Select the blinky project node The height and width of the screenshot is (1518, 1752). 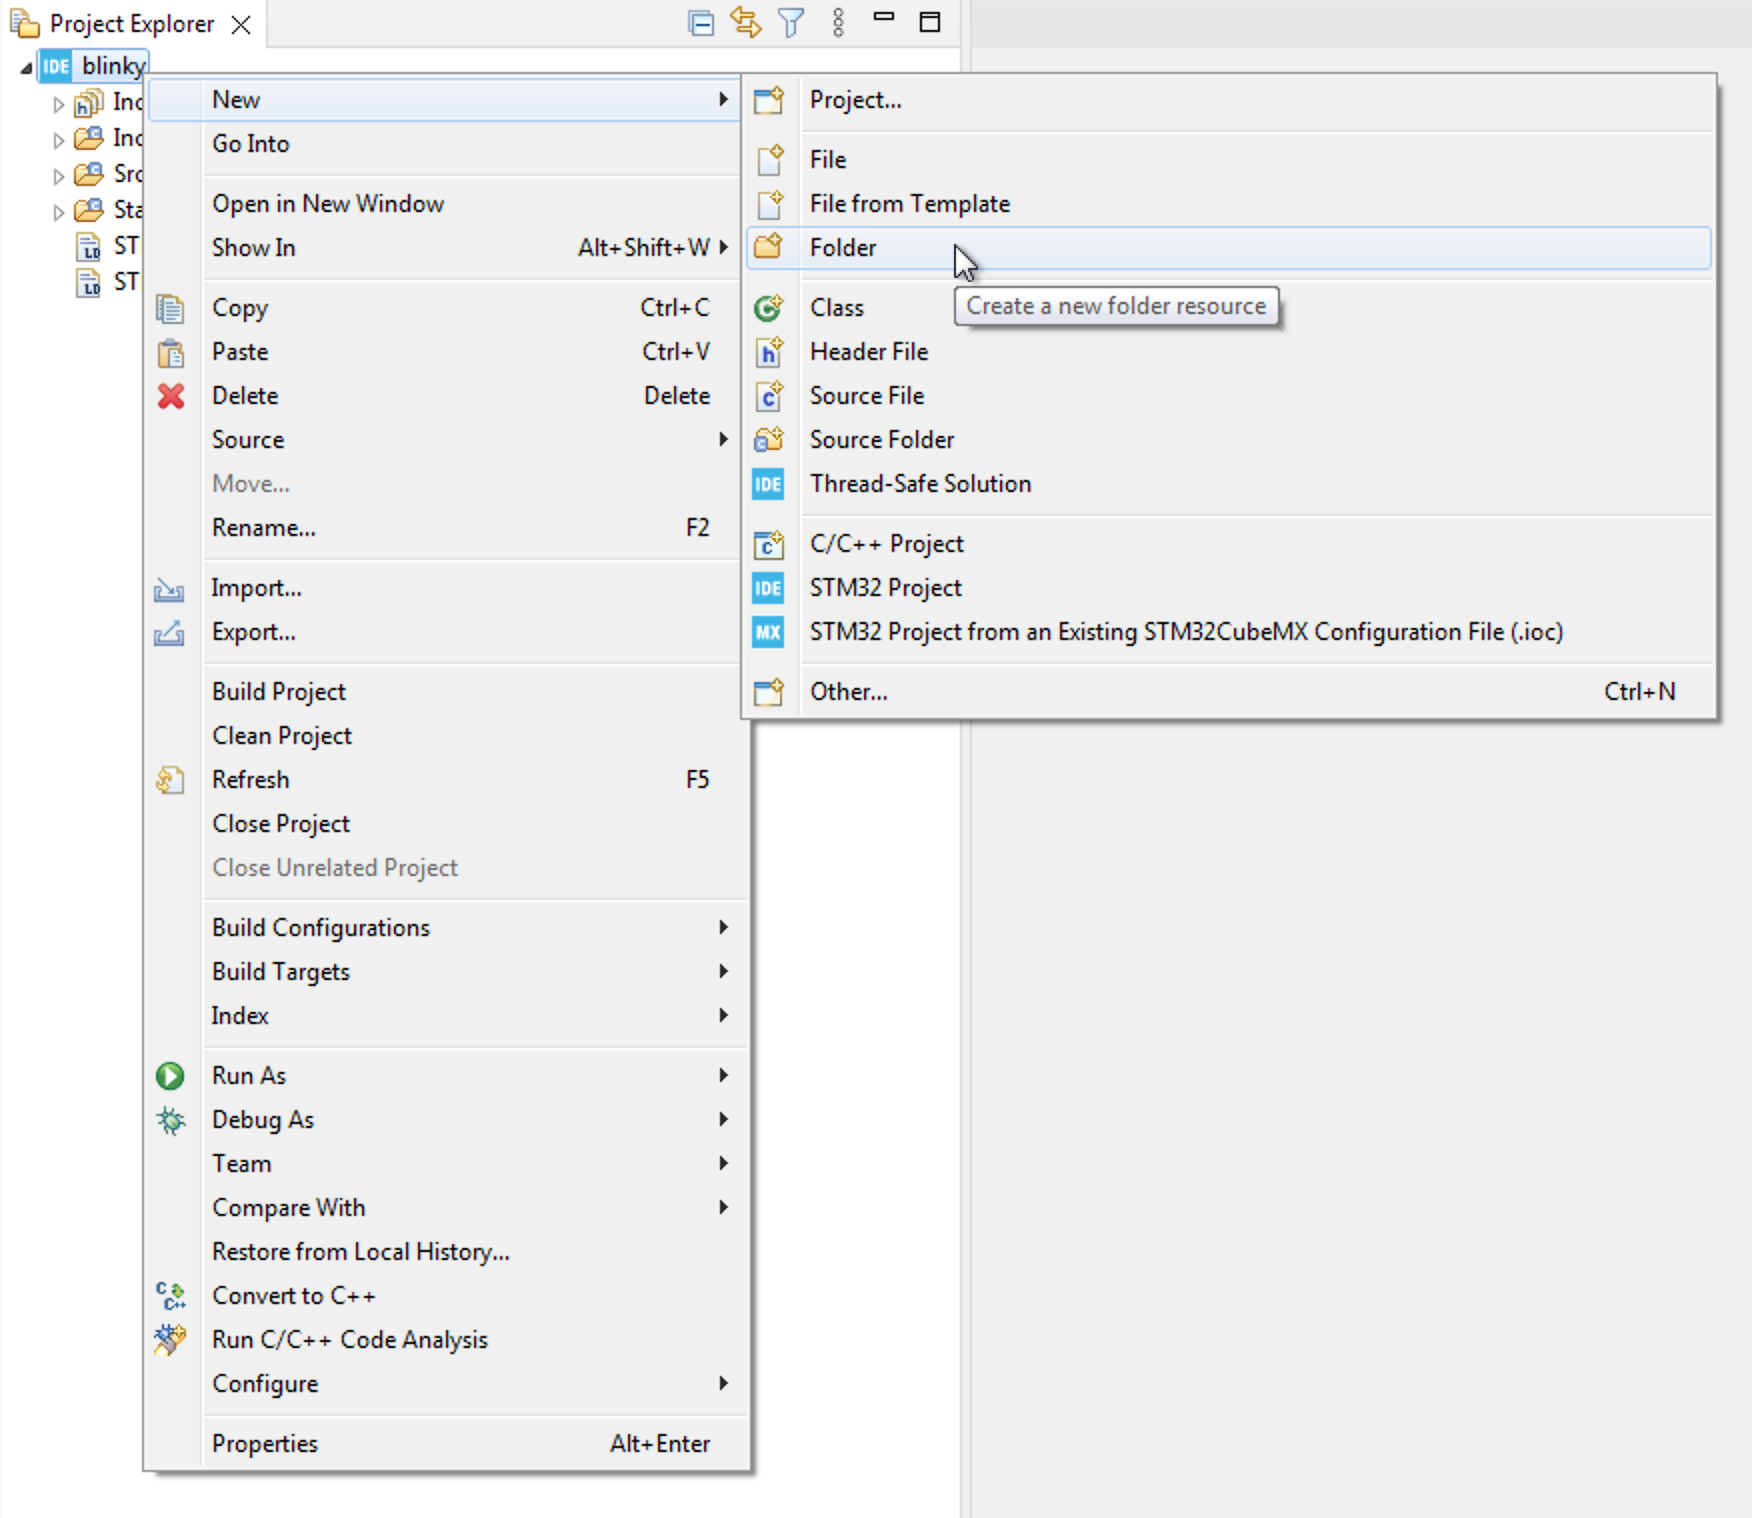pos(112,66)
